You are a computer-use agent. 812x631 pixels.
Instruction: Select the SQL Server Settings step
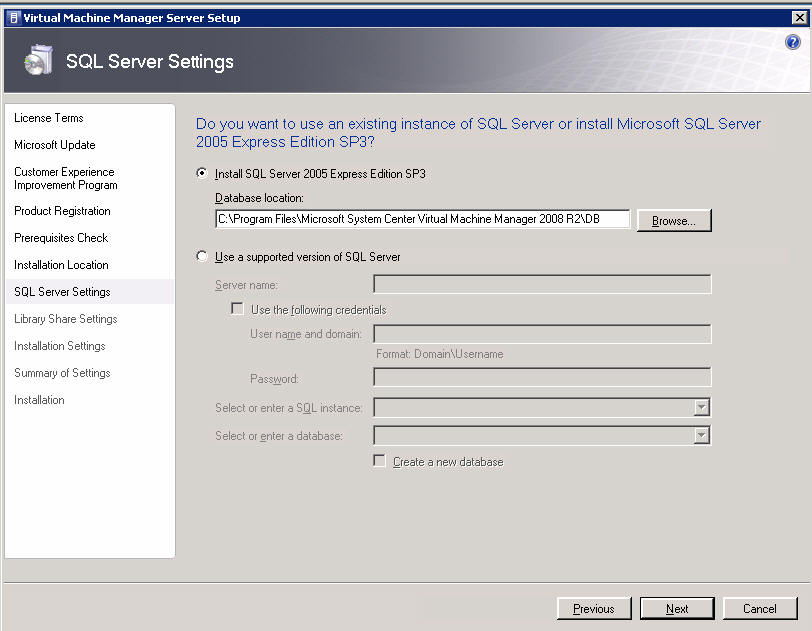pyautogui.click(x=90, y=292)
